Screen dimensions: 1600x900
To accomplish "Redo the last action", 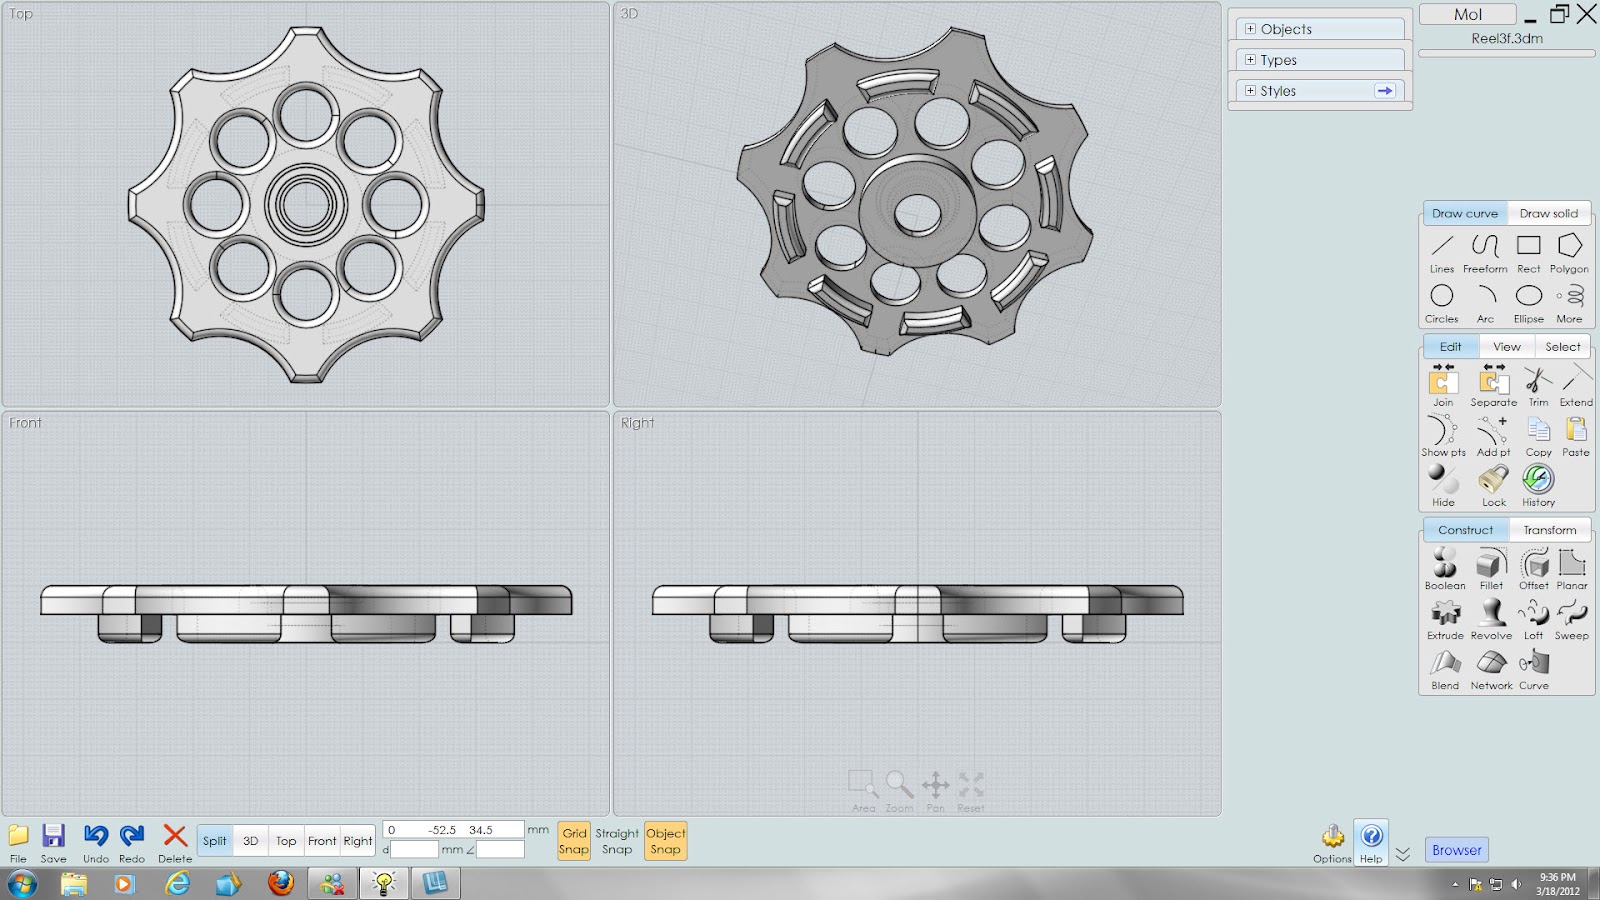I will 132,842.
